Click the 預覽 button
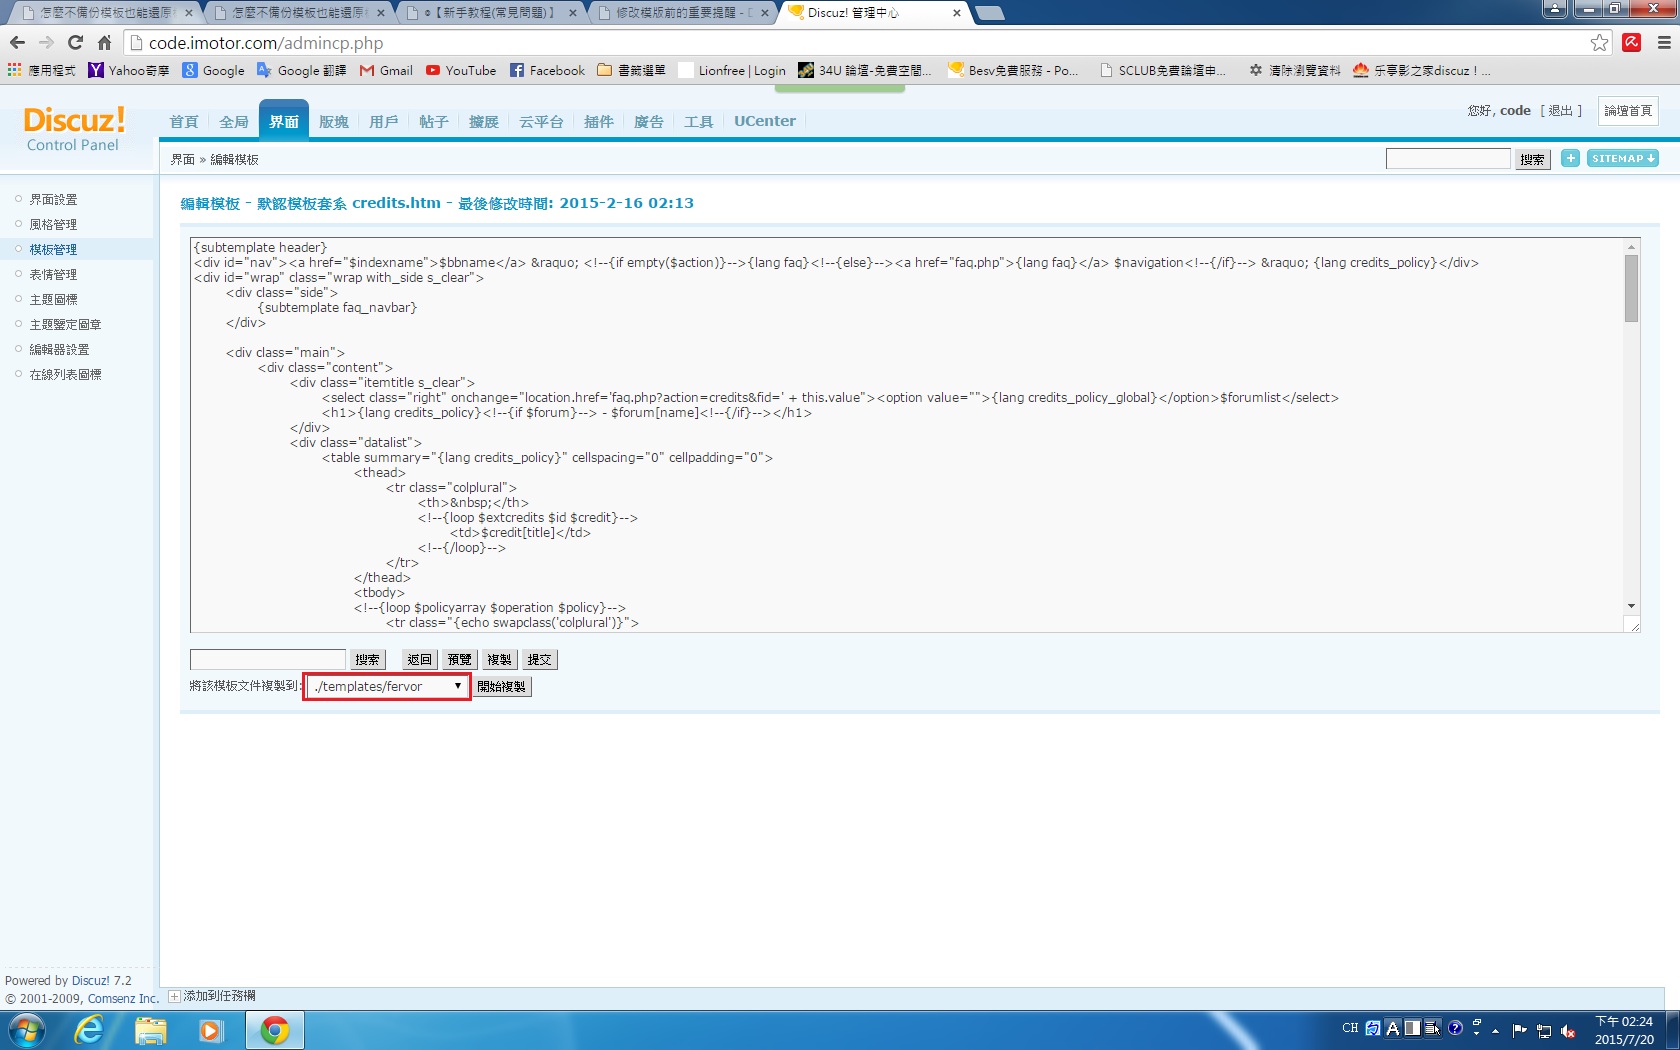Viewport: 1680px width, 1050px height. click(459, 659)
